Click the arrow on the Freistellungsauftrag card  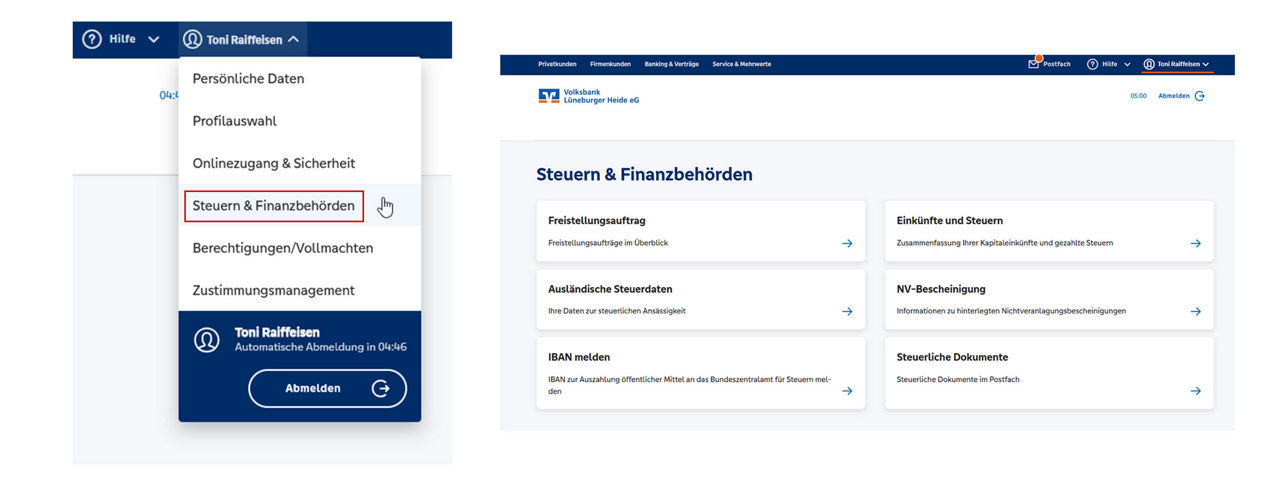847,243
